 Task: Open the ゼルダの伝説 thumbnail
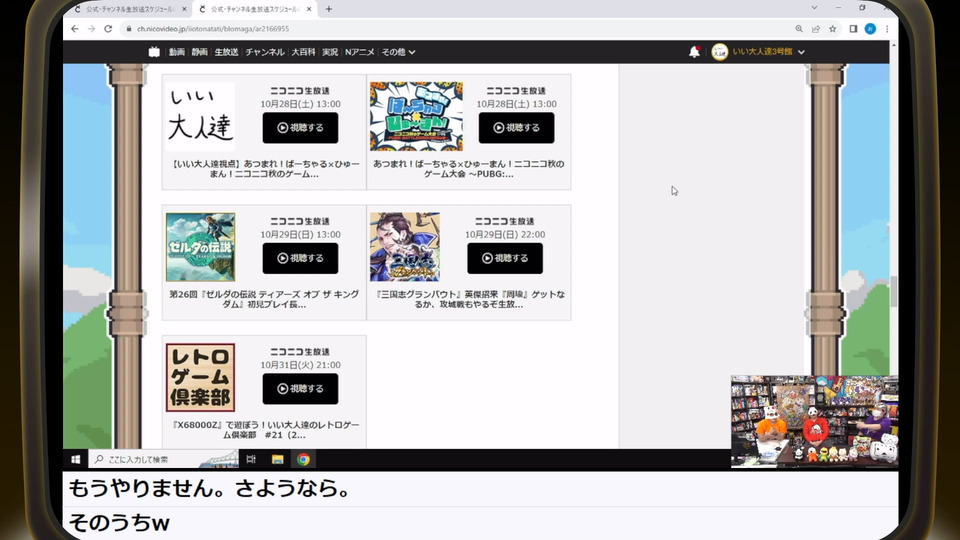tap(200, 247)
